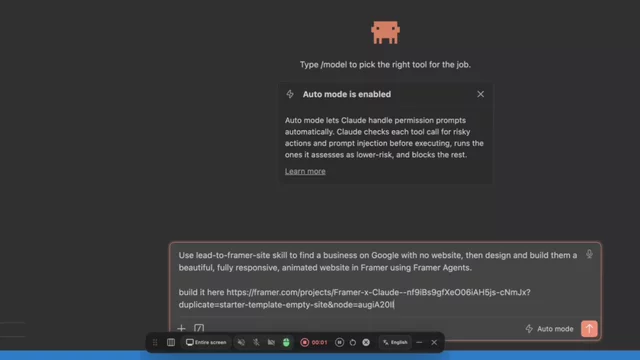640x360 pixels.
Task: Start voice dictation with the microphone icon
Action: pos(589,254)
